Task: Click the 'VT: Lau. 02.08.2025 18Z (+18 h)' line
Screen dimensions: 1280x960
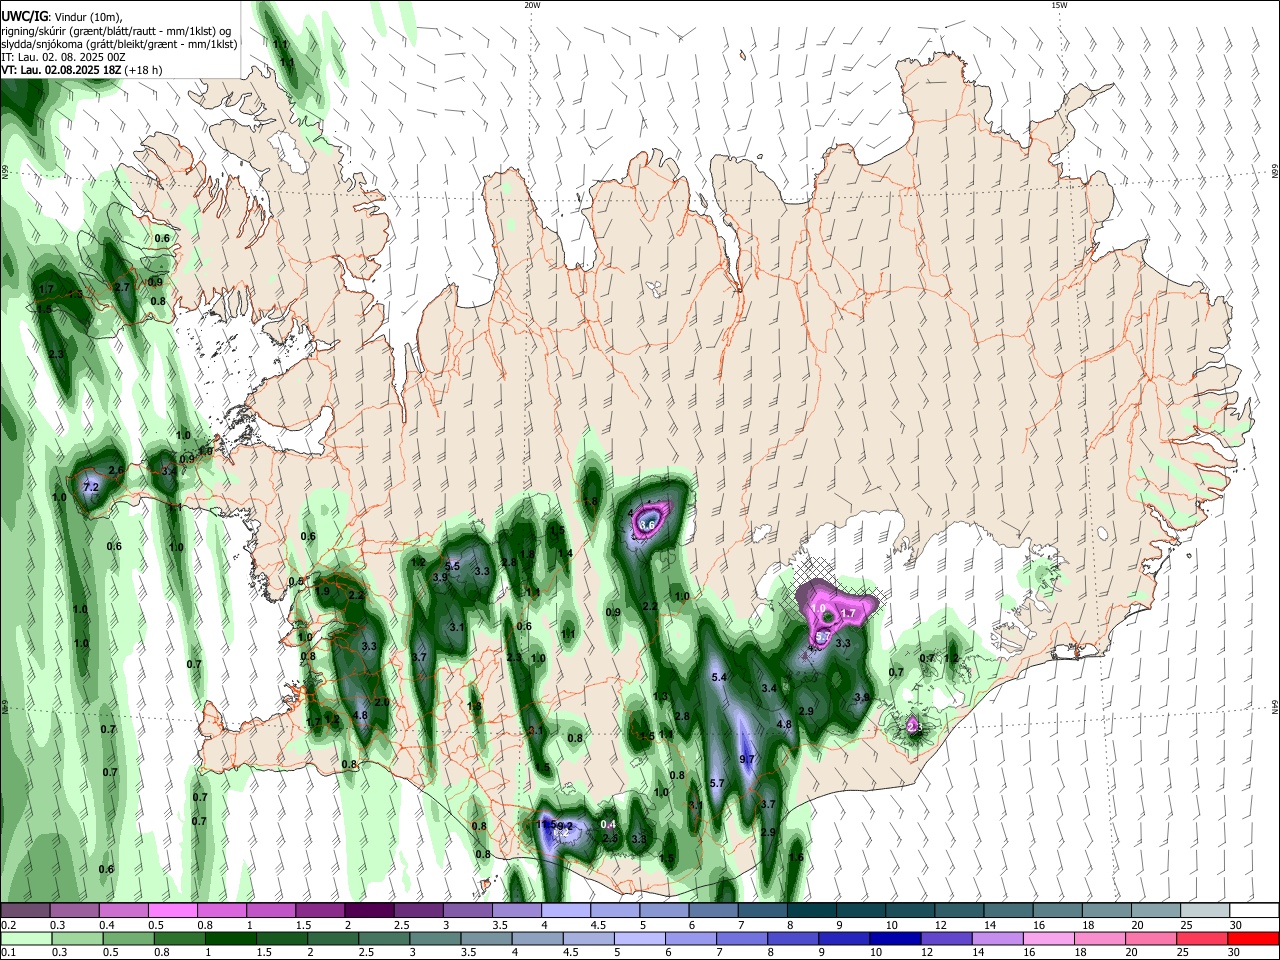Action: (x=82, y=71)
